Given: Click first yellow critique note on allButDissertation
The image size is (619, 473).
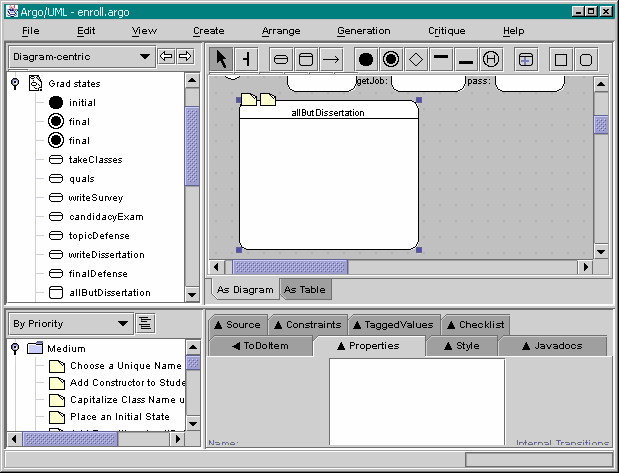Looking at the screenshot, I should (249, 99).
